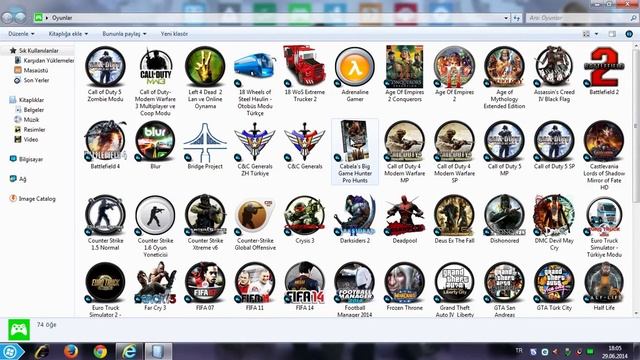Select the GTA San Andreas icon

[504, 282]
